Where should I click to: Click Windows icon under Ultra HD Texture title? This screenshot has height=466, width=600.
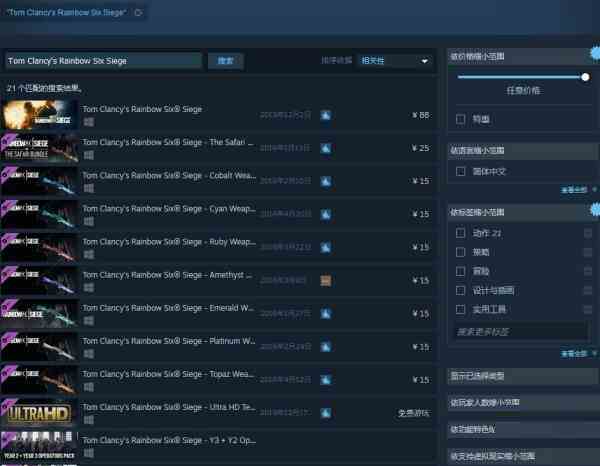89,420
